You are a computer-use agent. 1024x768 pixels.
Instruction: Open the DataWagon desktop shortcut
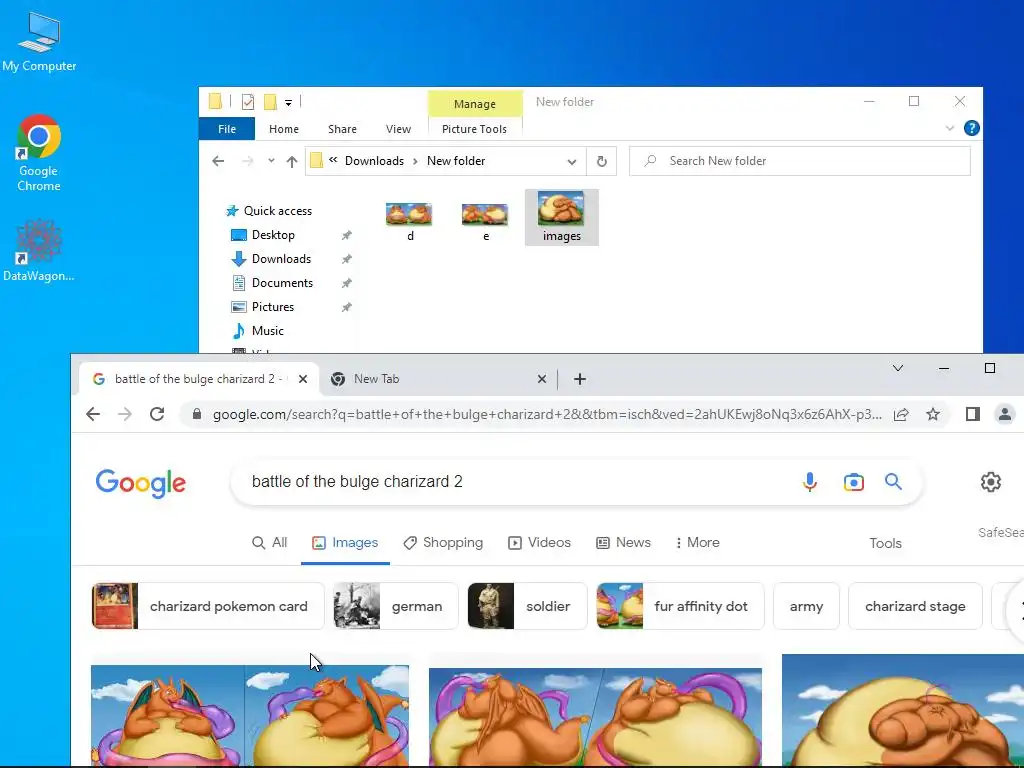click(39, 251)
